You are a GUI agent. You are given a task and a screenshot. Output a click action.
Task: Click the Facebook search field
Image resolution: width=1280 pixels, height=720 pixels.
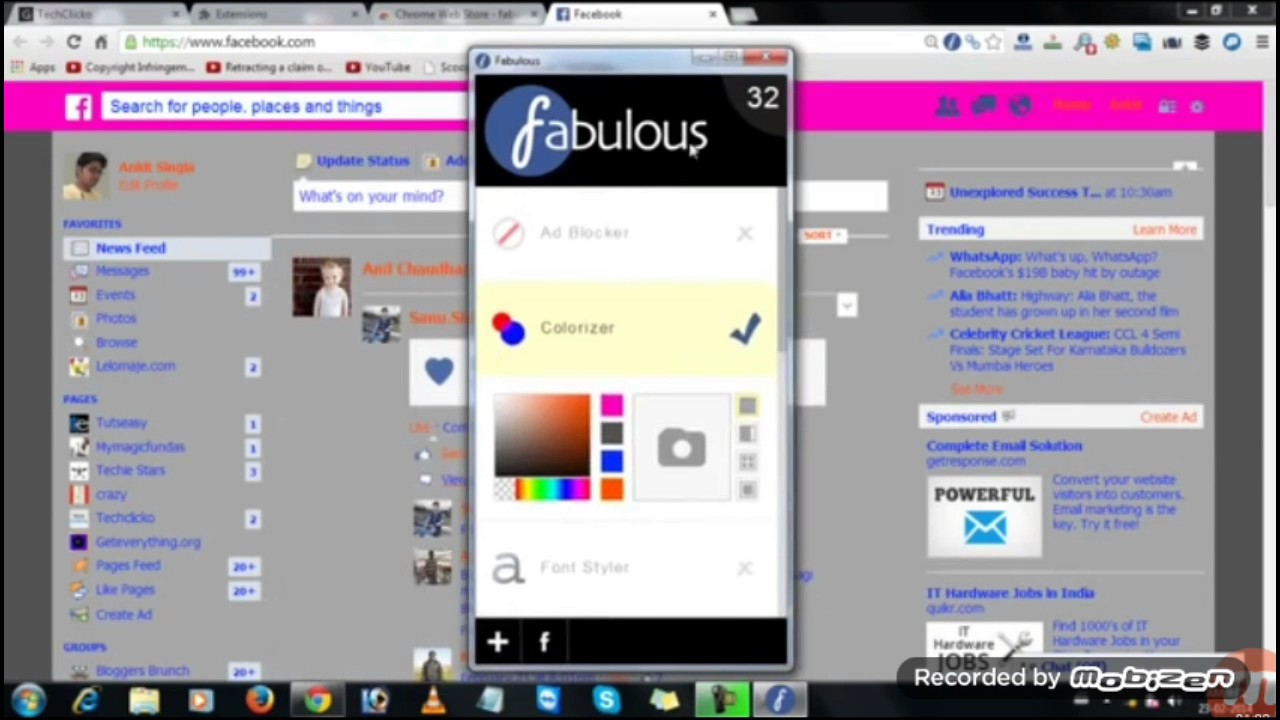pos(285,107)
